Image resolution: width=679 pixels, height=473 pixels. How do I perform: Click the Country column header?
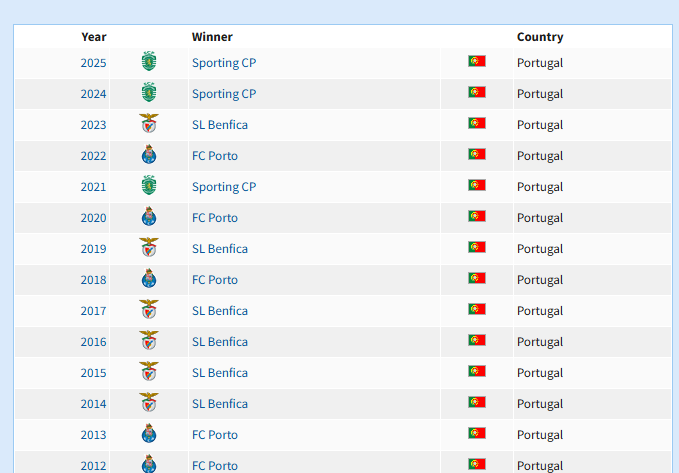click(540, 37)
